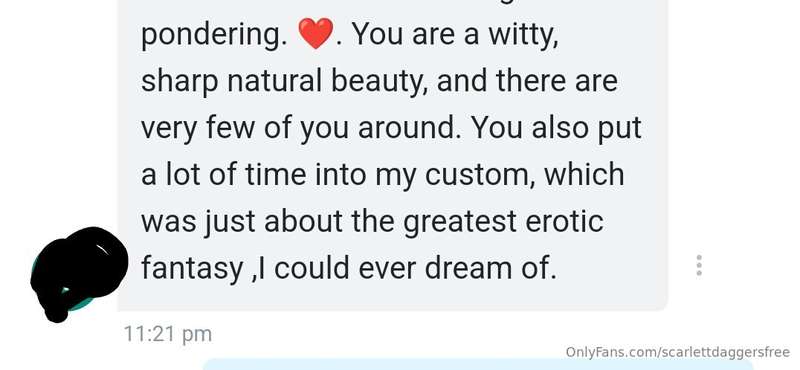Click the words "and there are"
800x370 pixels.
(527, 82)
